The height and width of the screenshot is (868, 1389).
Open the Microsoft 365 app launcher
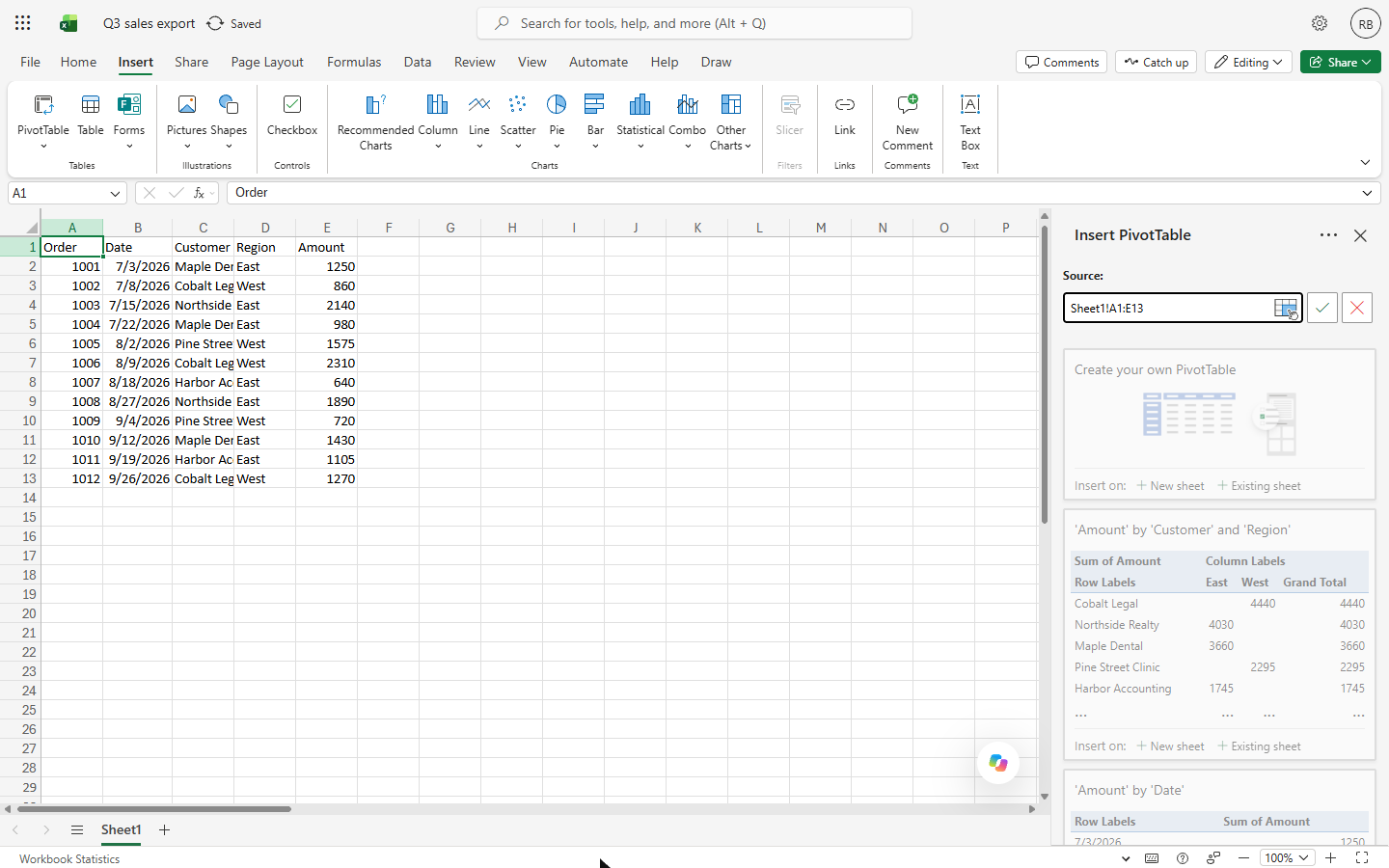coord(23,23)
